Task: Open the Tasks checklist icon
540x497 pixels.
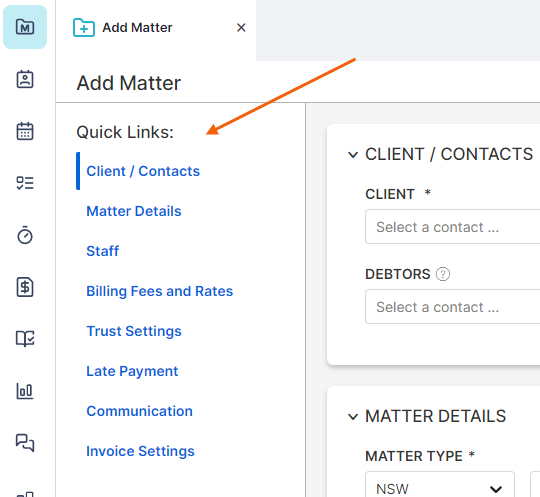Action: coord(25,183)
